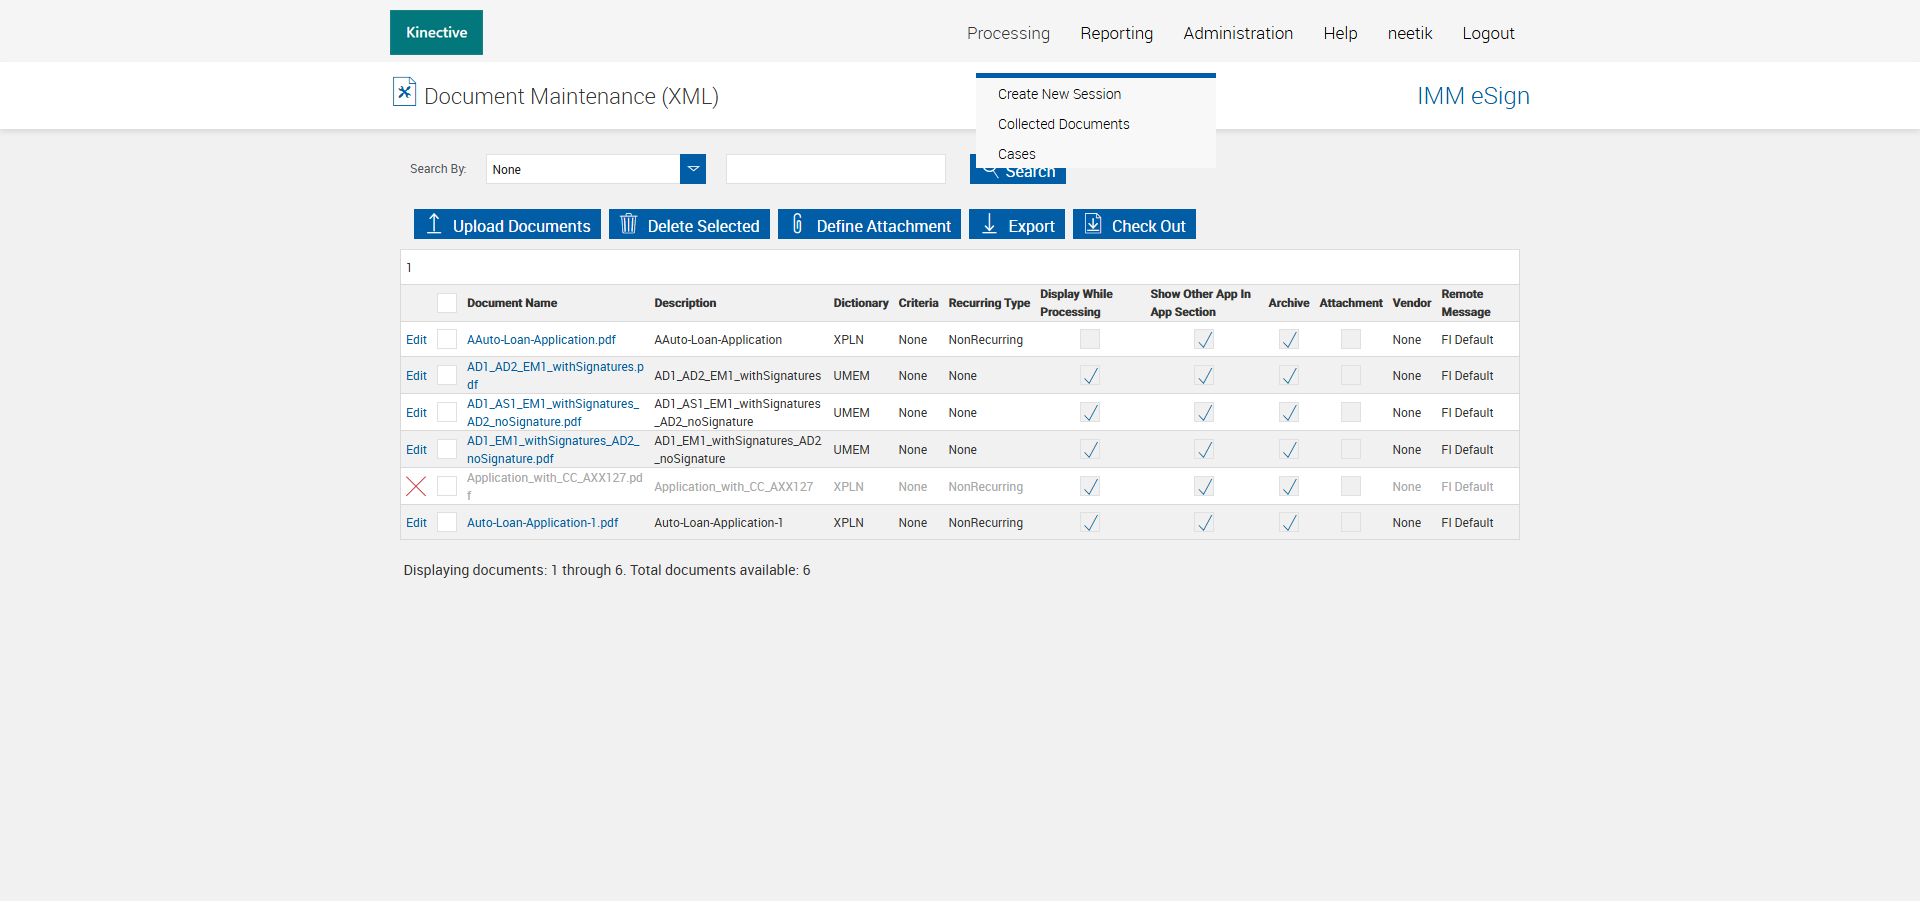Click the Document Maintenance XML page icon
The image size is (1920, 901).
click(x=404, y=92)
